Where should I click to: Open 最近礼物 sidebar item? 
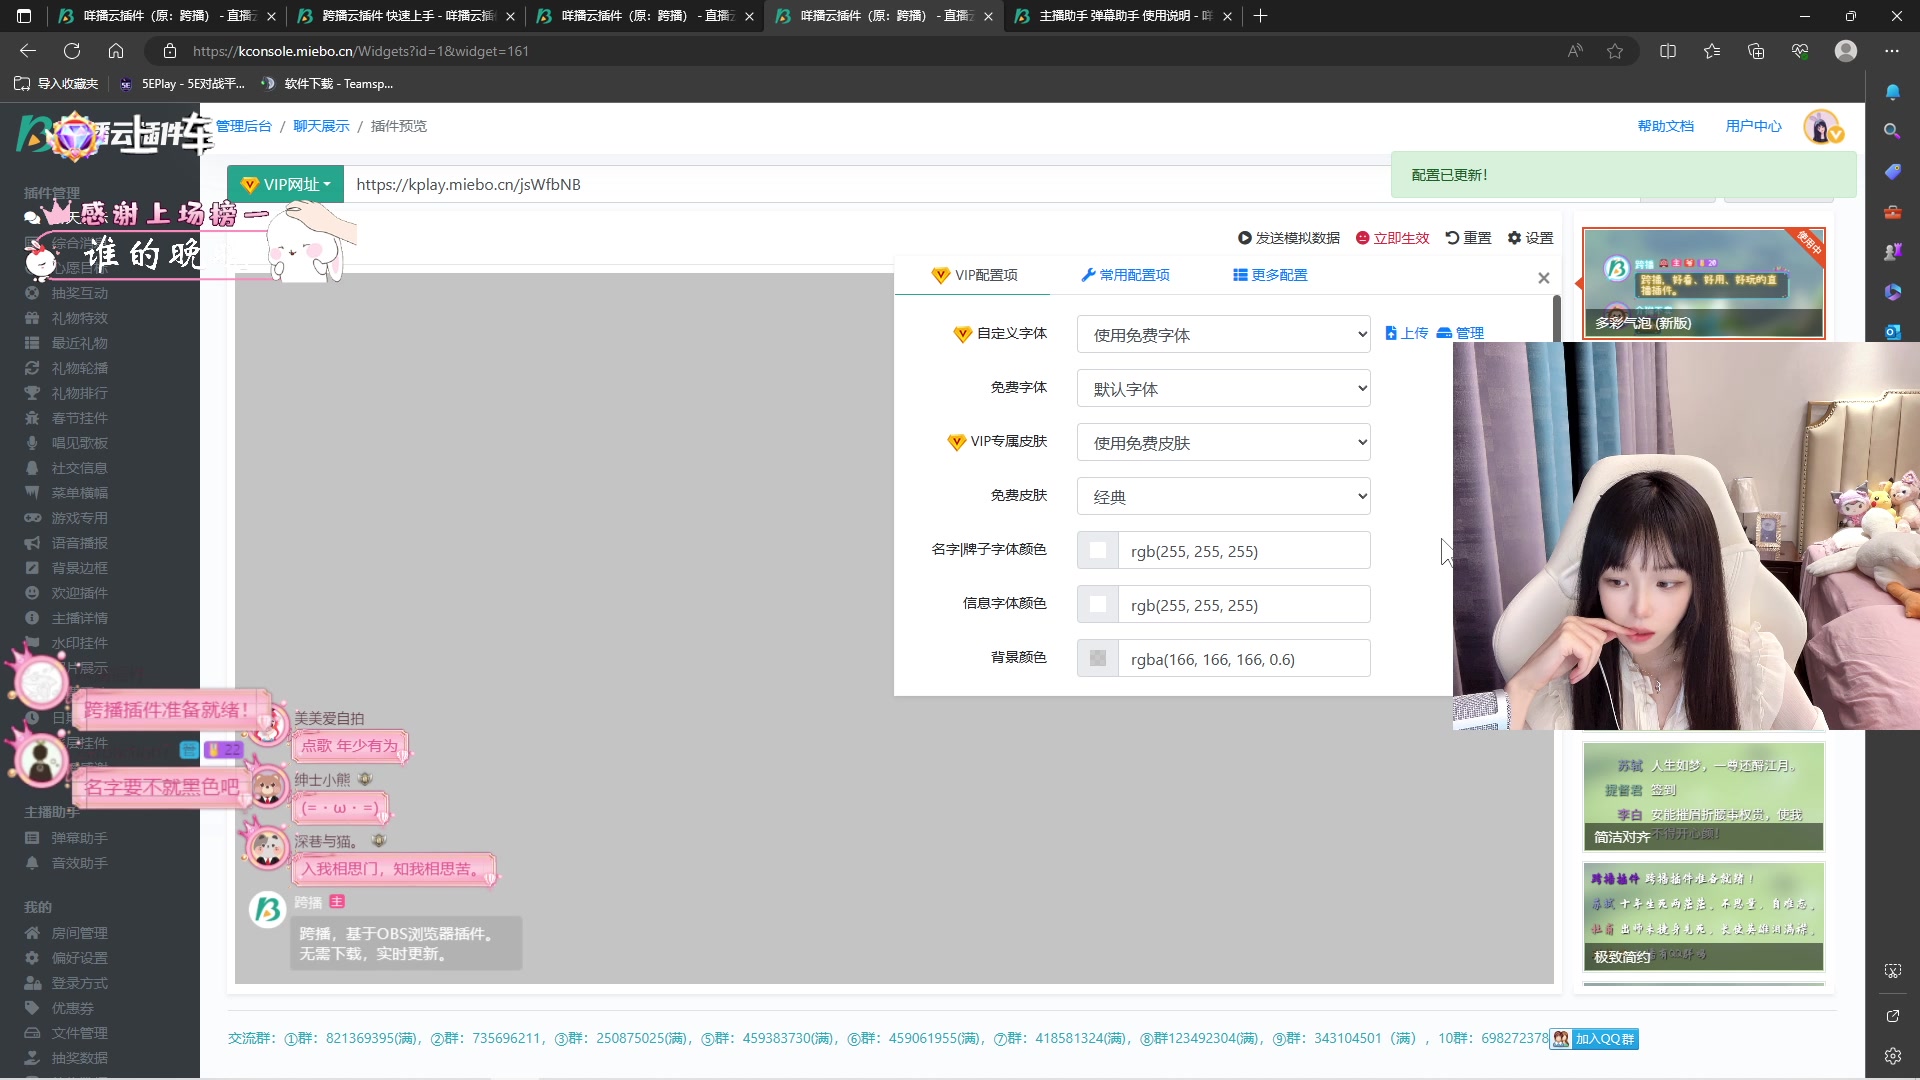tap(80, 343)
